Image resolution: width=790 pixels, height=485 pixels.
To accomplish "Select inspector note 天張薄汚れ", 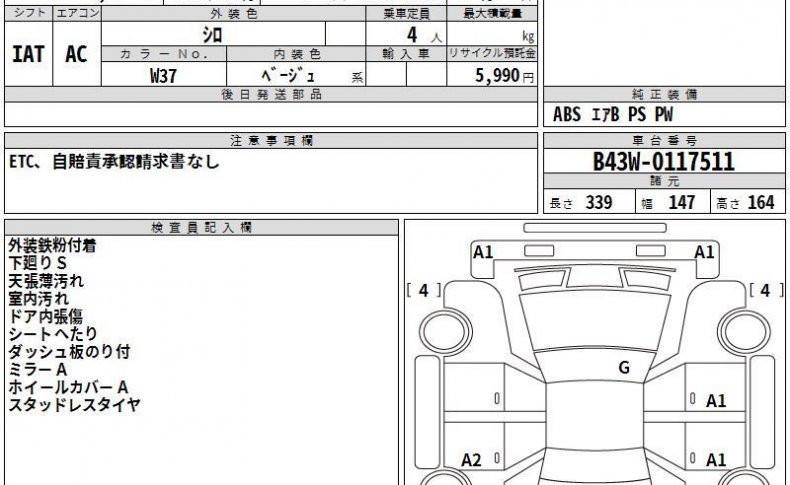I will point(45,281).
